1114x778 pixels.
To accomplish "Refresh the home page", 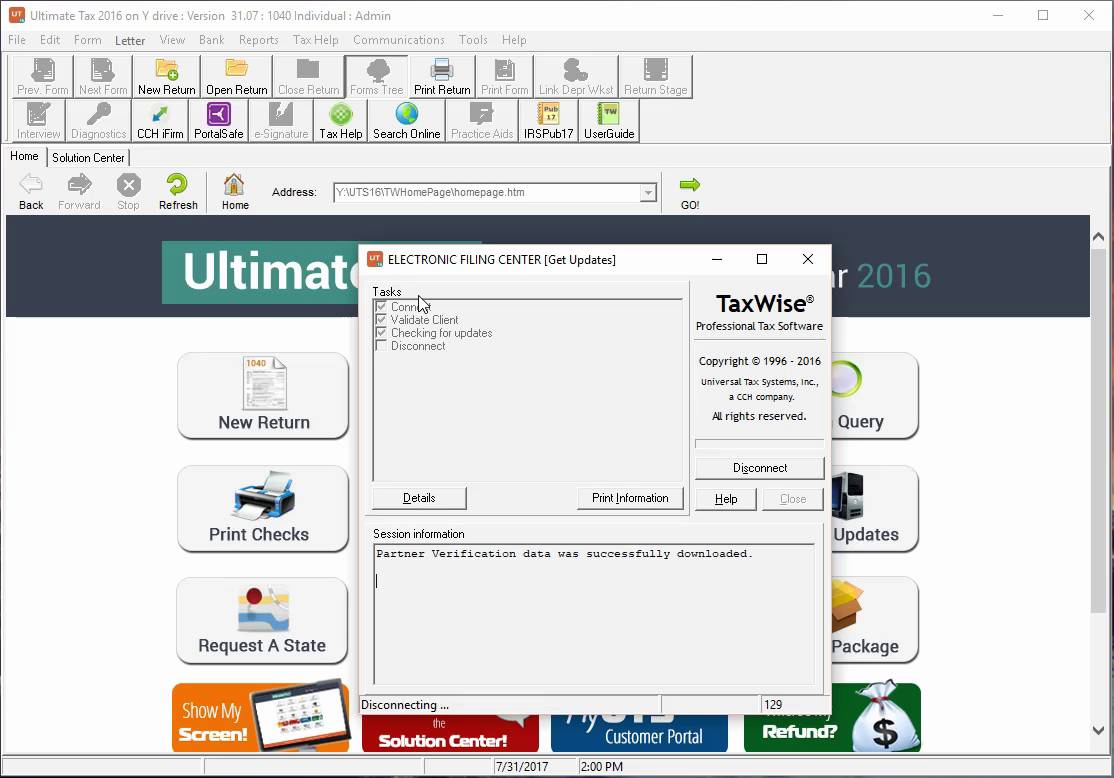I will (178, 193).
